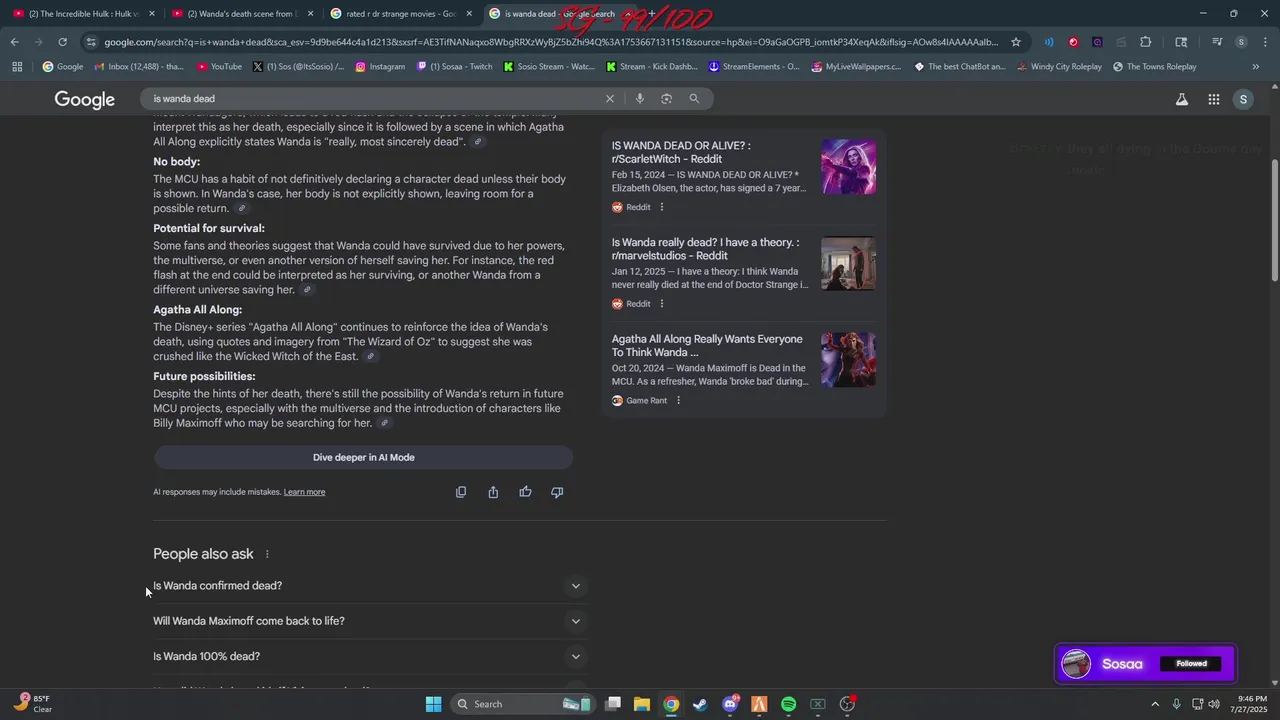Share the AI overview response
The height and width of the screenshot is (720, 1280).
[493, 492]
